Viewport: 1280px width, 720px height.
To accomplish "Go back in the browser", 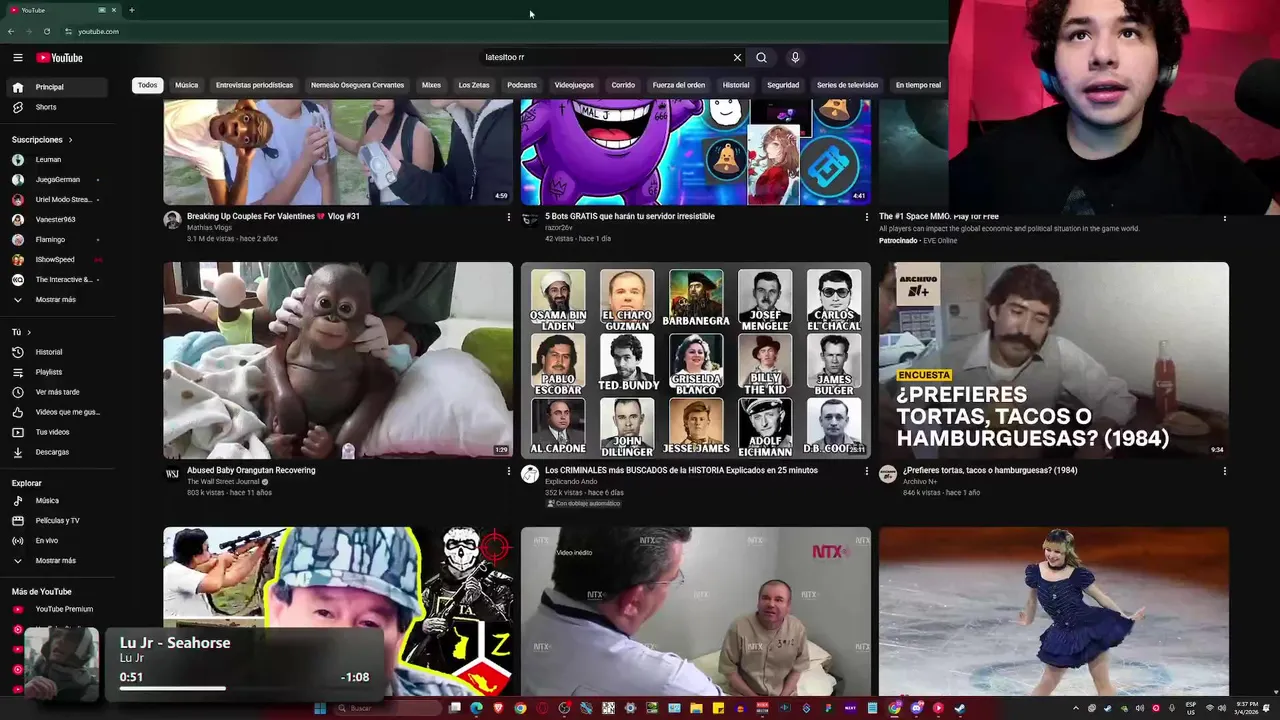I will pos(11,31).
